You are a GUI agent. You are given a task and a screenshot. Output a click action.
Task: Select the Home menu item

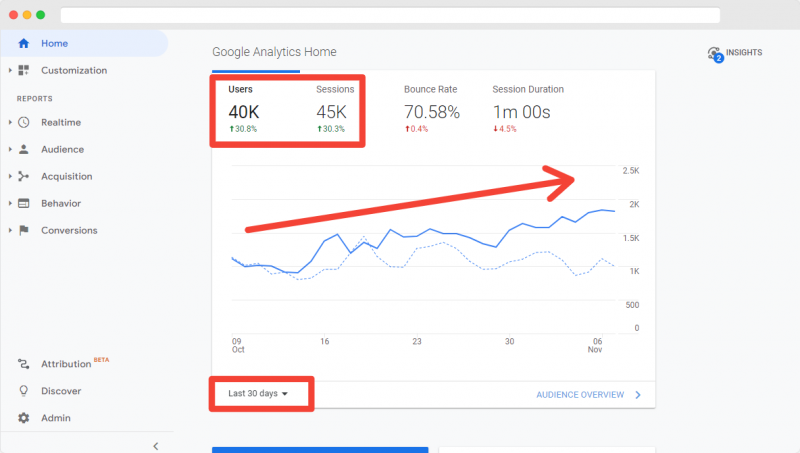(84, 43)
